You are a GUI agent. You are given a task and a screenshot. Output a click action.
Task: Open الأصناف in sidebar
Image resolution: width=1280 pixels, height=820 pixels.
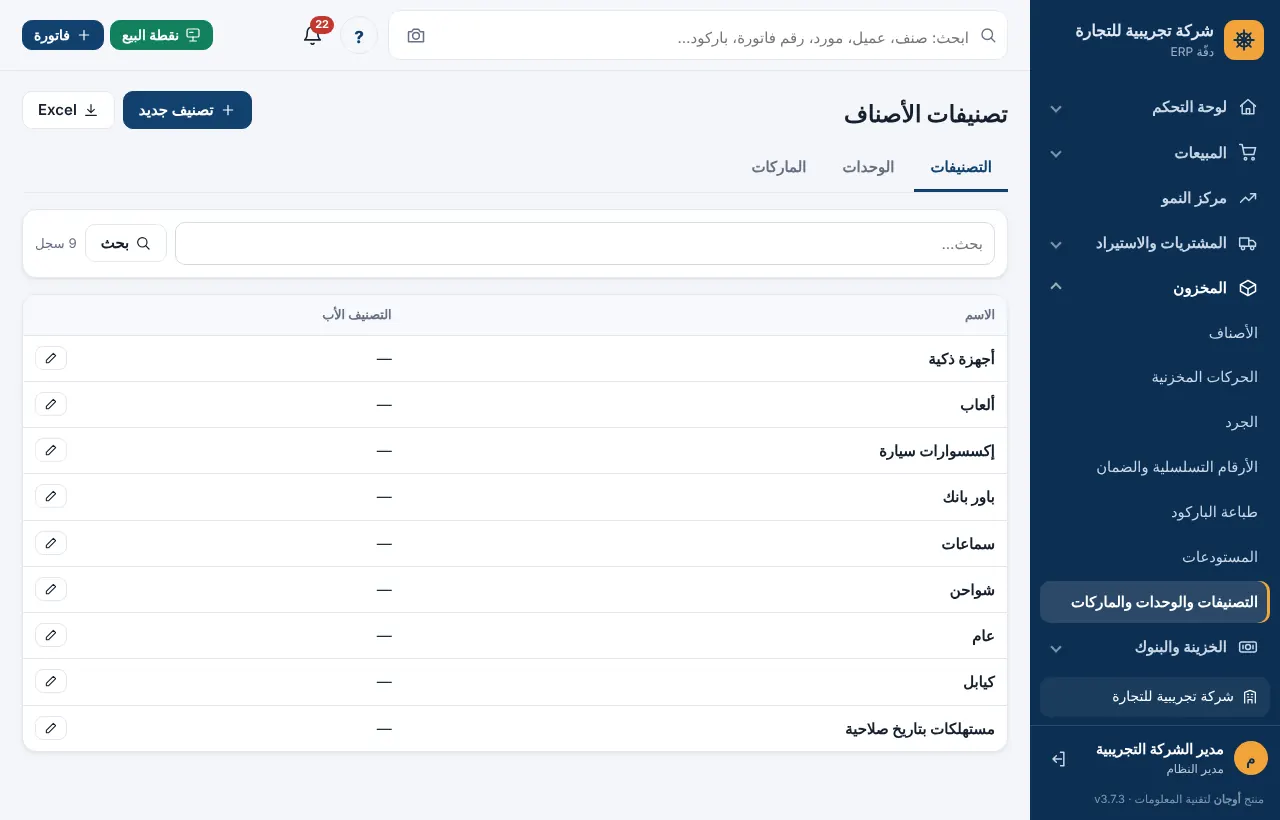1155,332
